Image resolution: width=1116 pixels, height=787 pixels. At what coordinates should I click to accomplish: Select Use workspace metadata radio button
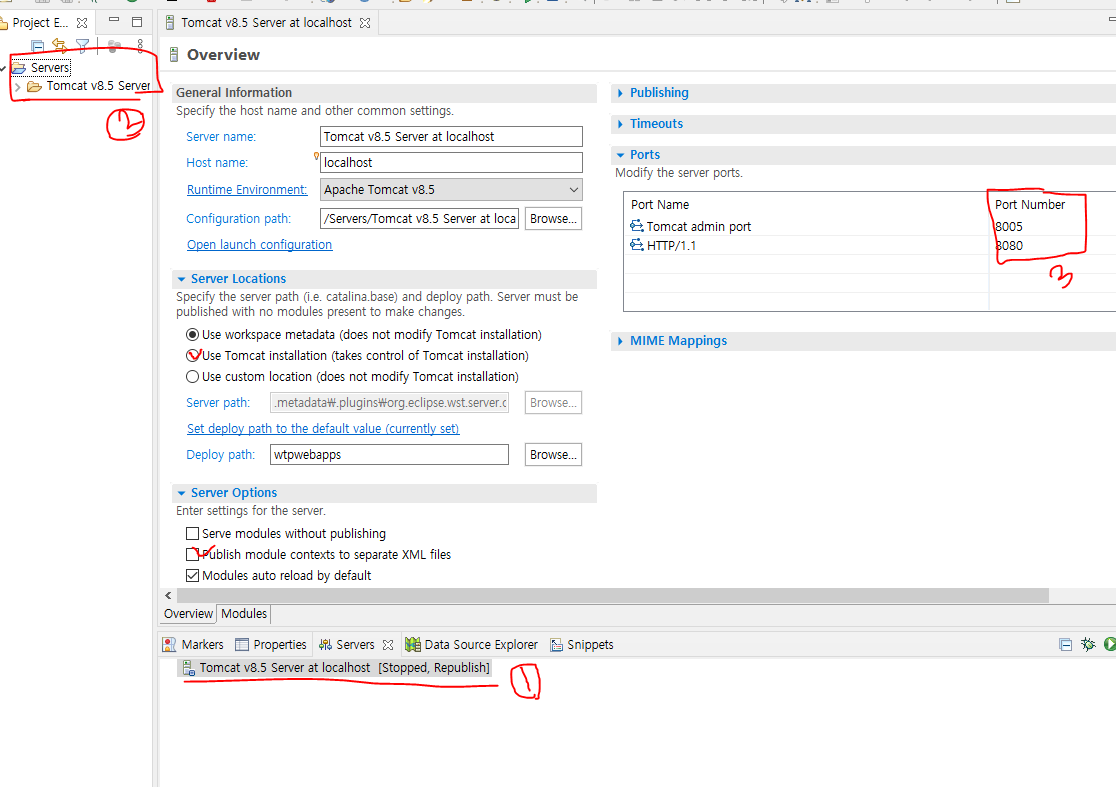[192, 334]
